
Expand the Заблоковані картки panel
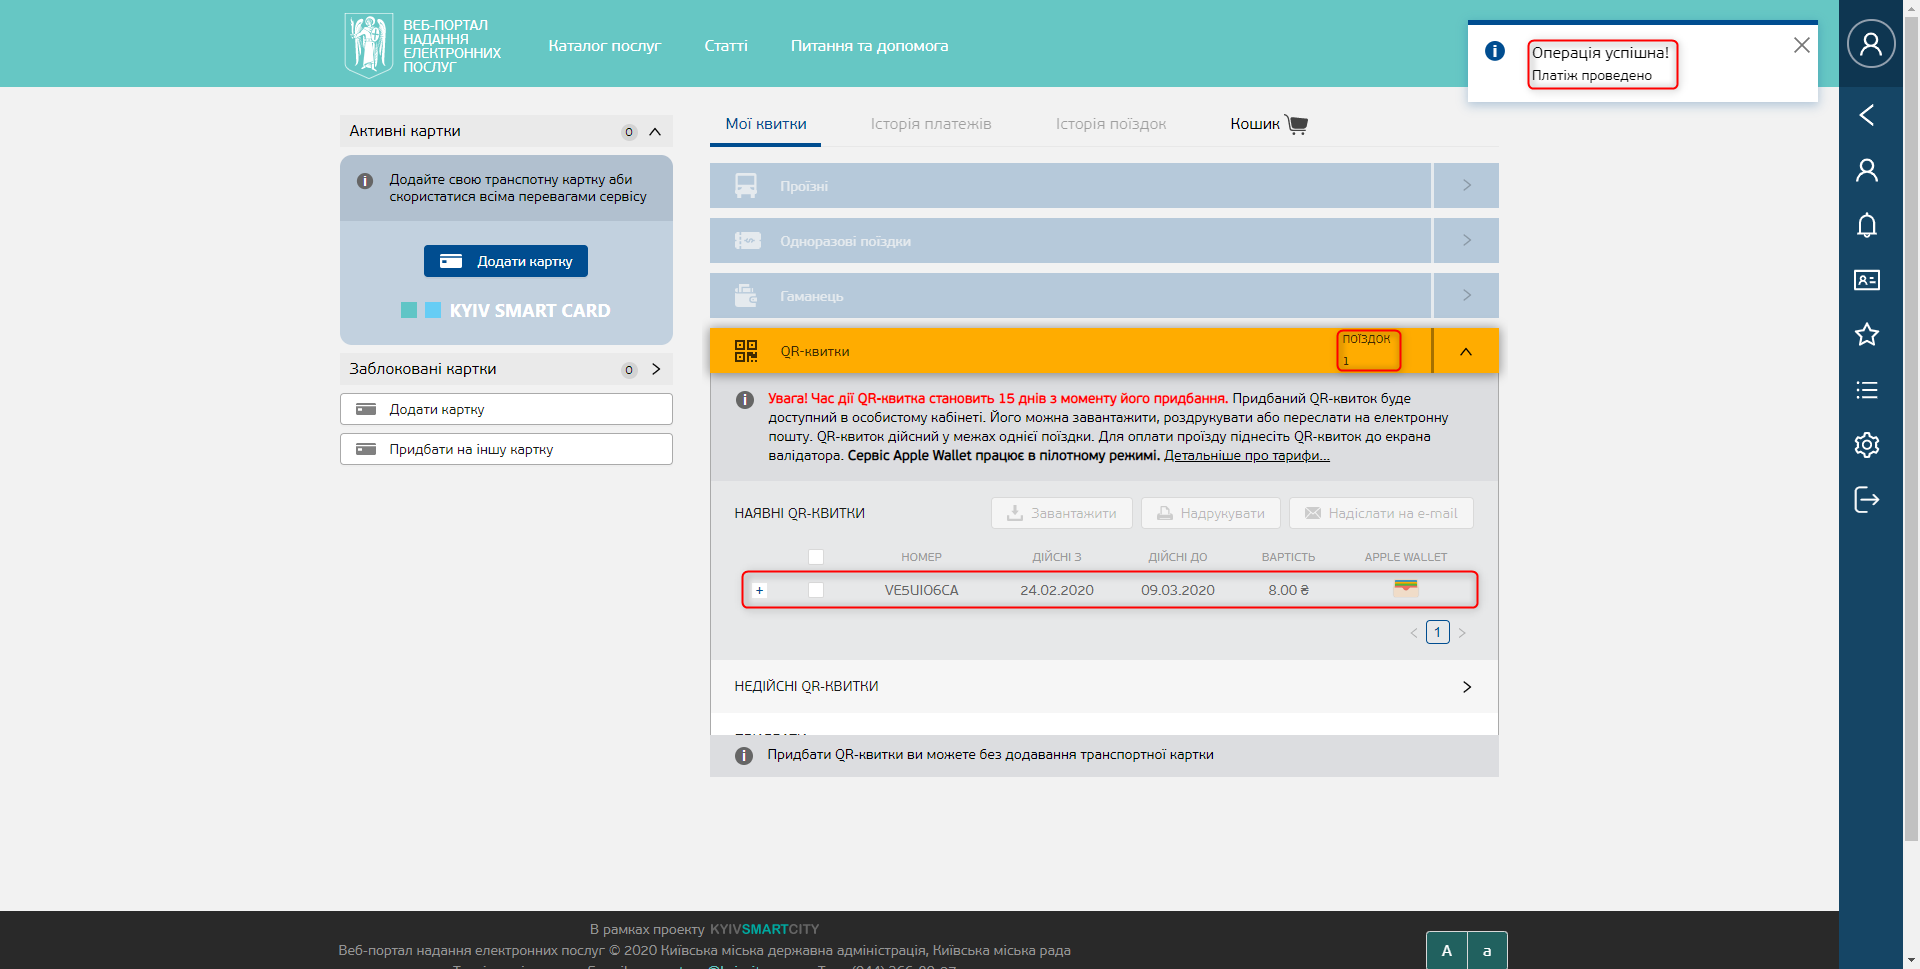(656, 369)
